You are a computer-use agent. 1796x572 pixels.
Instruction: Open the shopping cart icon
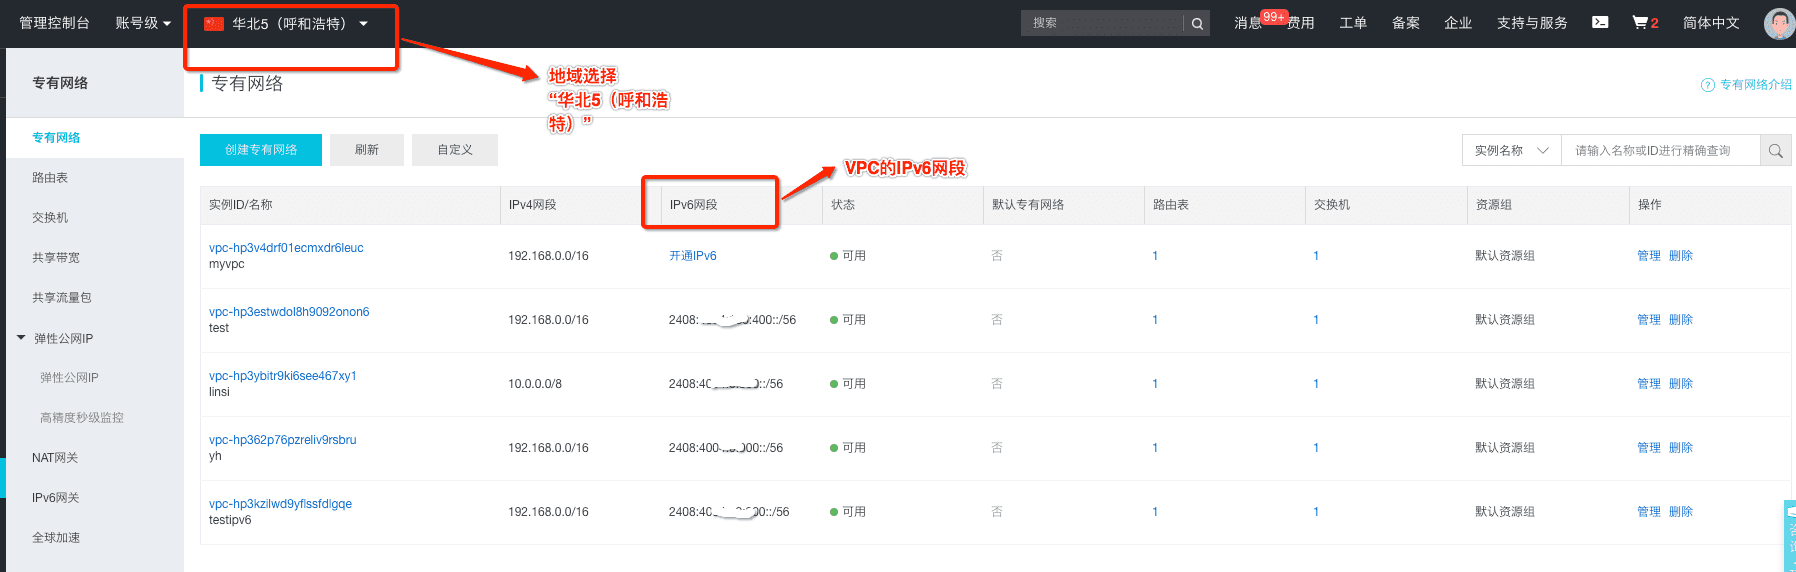[1640, 22]
